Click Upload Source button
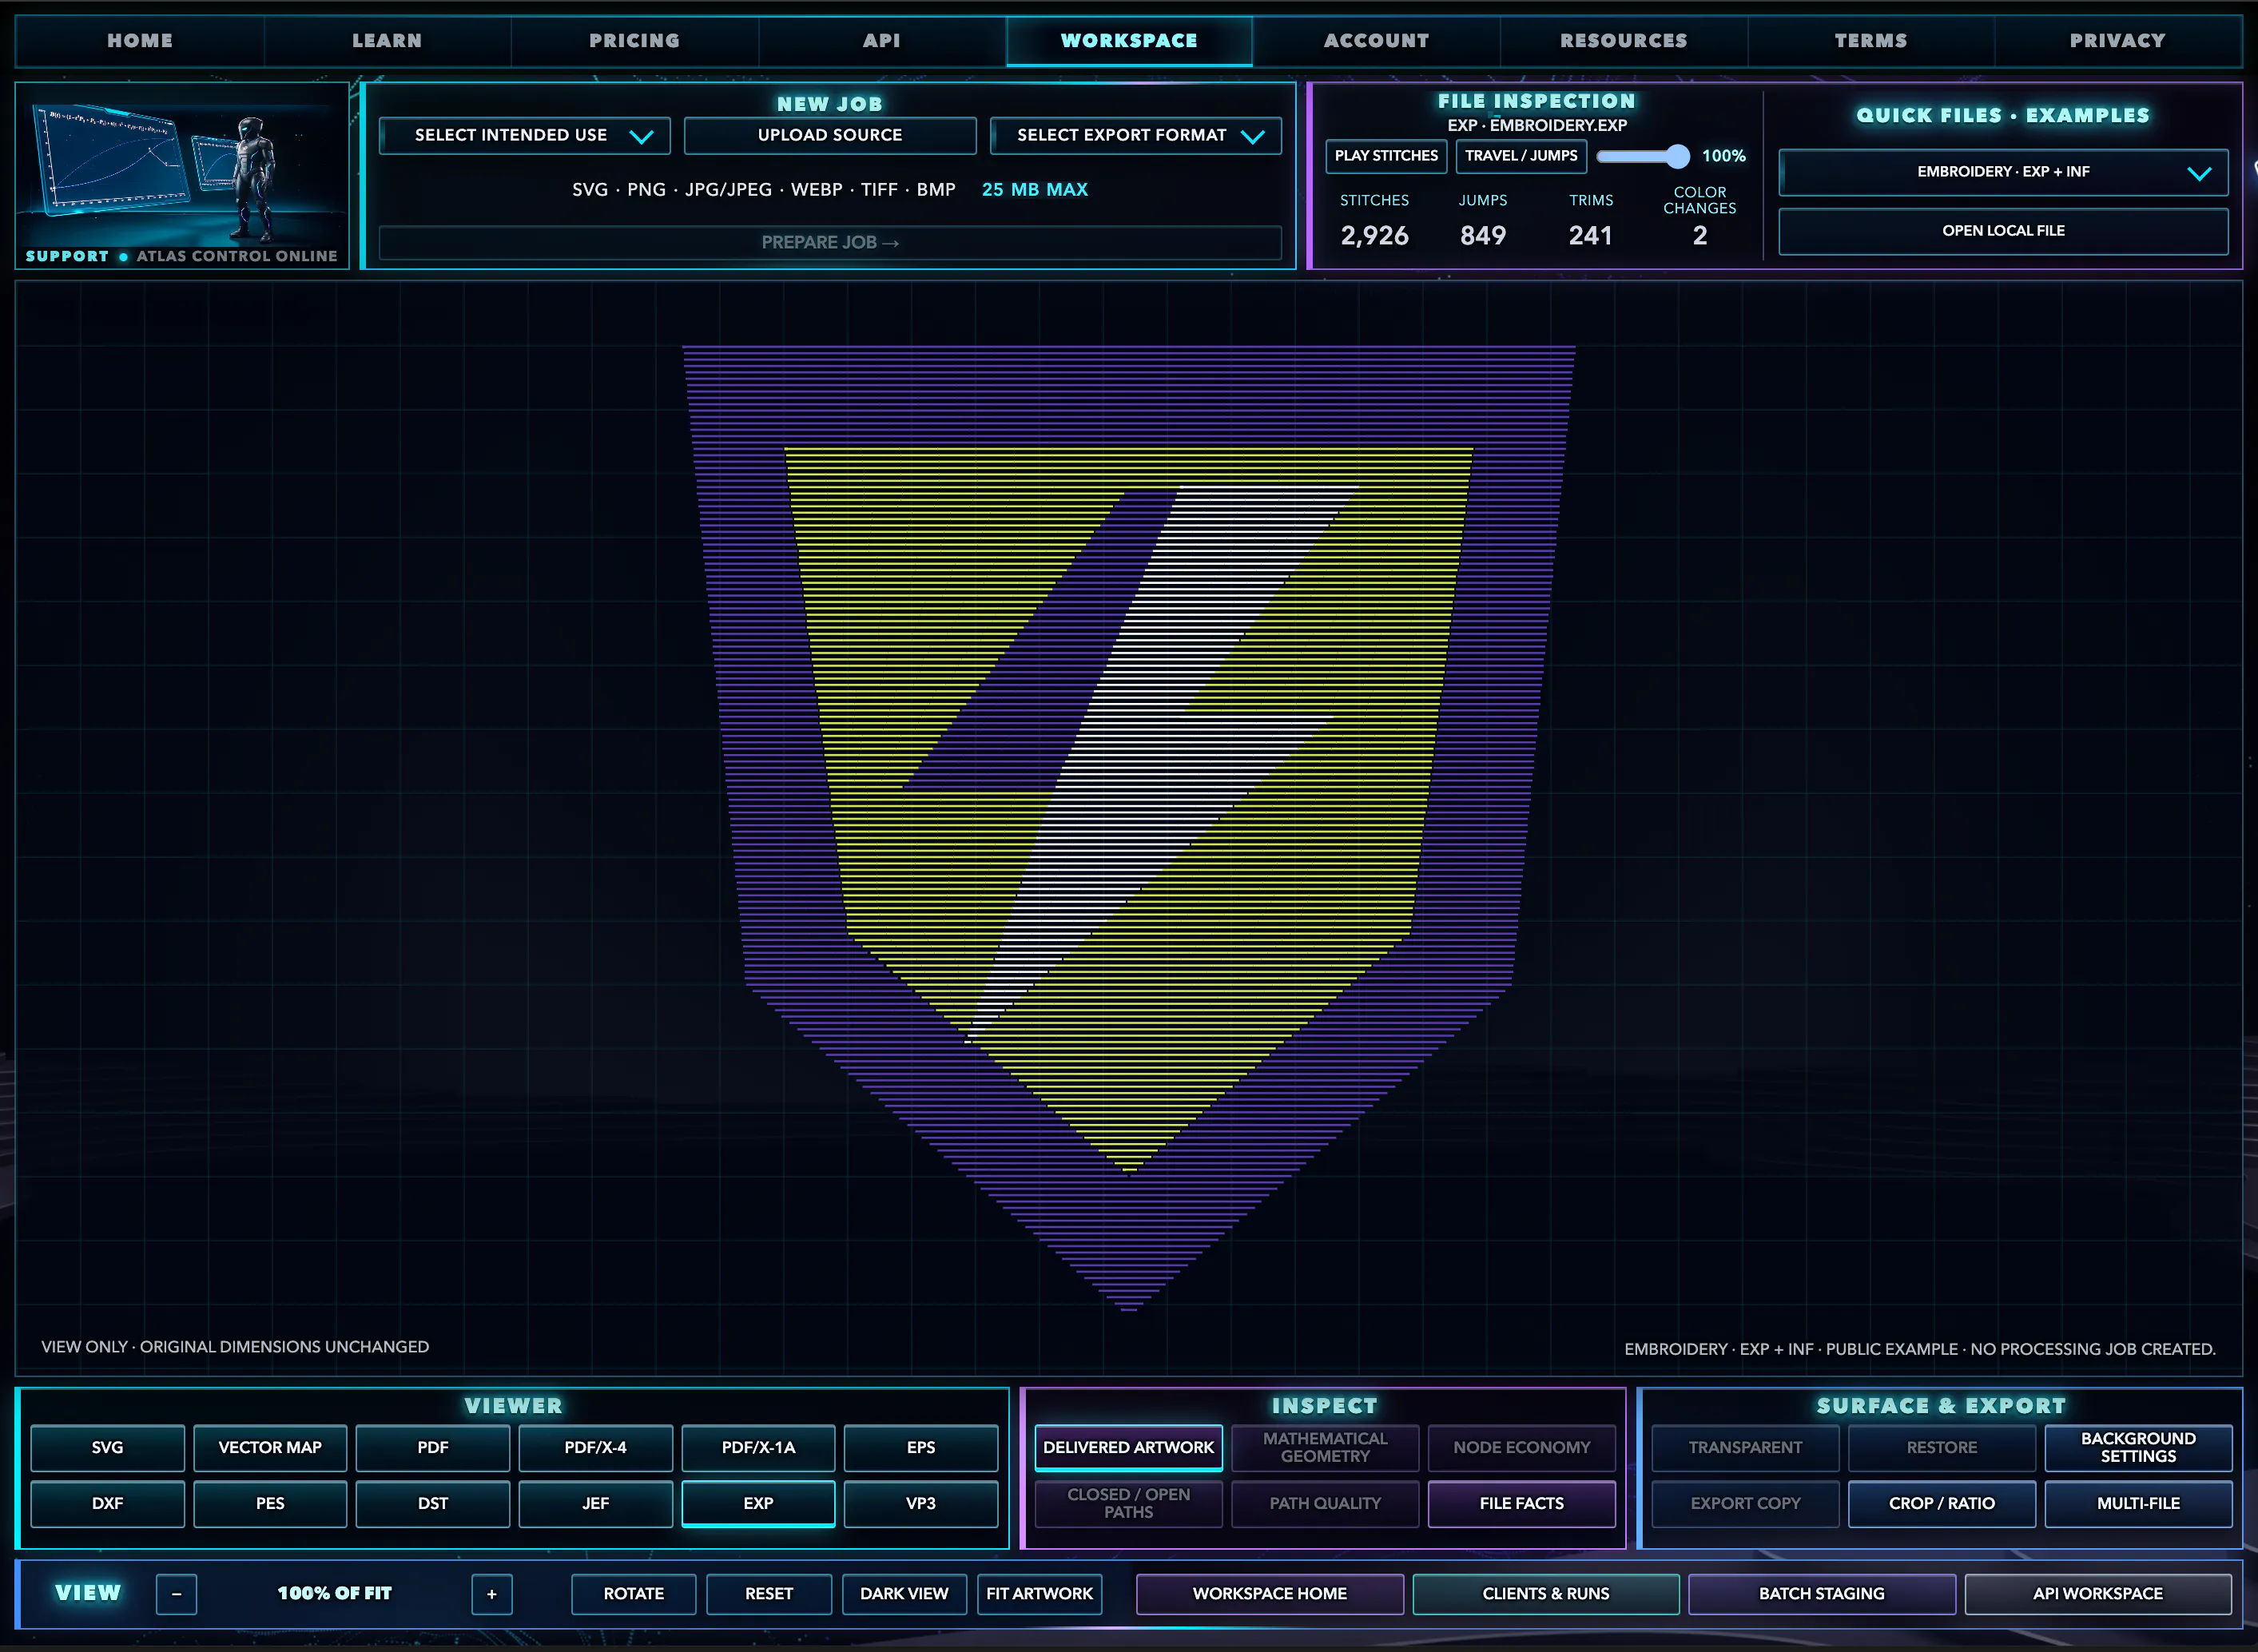The width and height of the screenshot is (2258, 1652). (830, 135)
